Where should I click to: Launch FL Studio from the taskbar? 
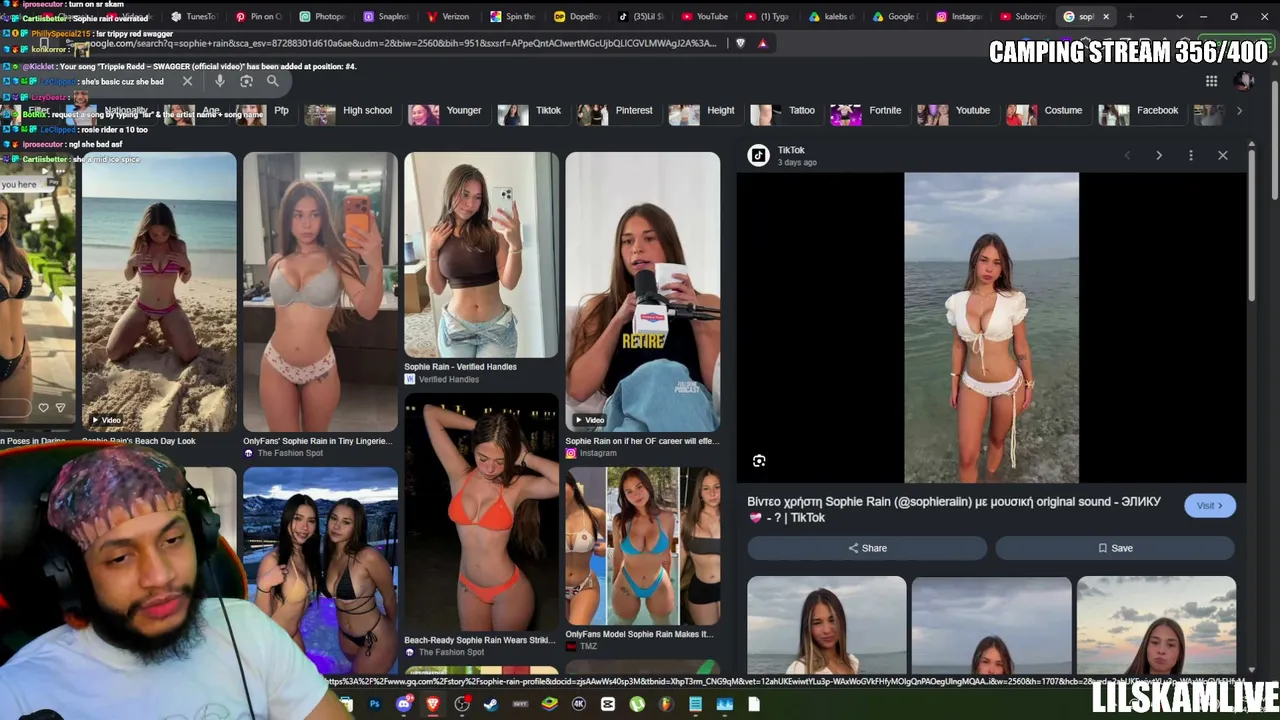pos(666,704)
